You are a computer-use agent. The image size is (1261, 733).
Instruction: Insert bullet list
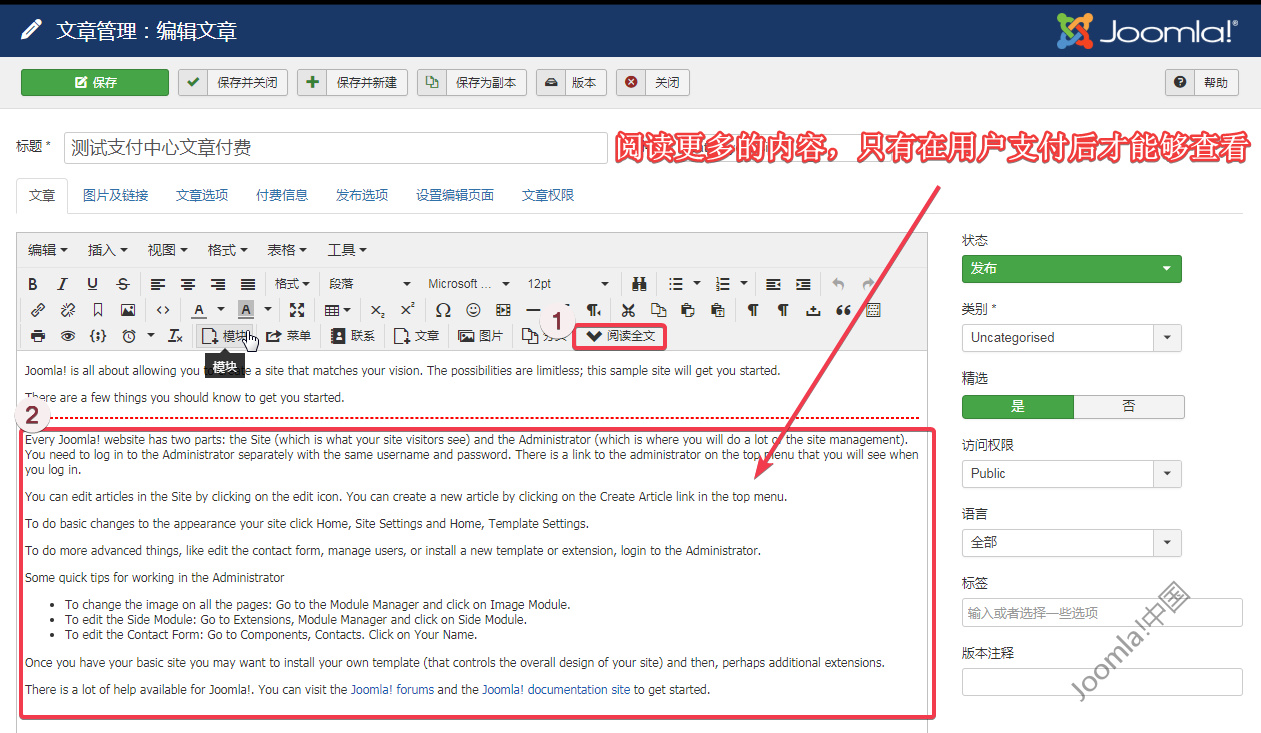676,284
